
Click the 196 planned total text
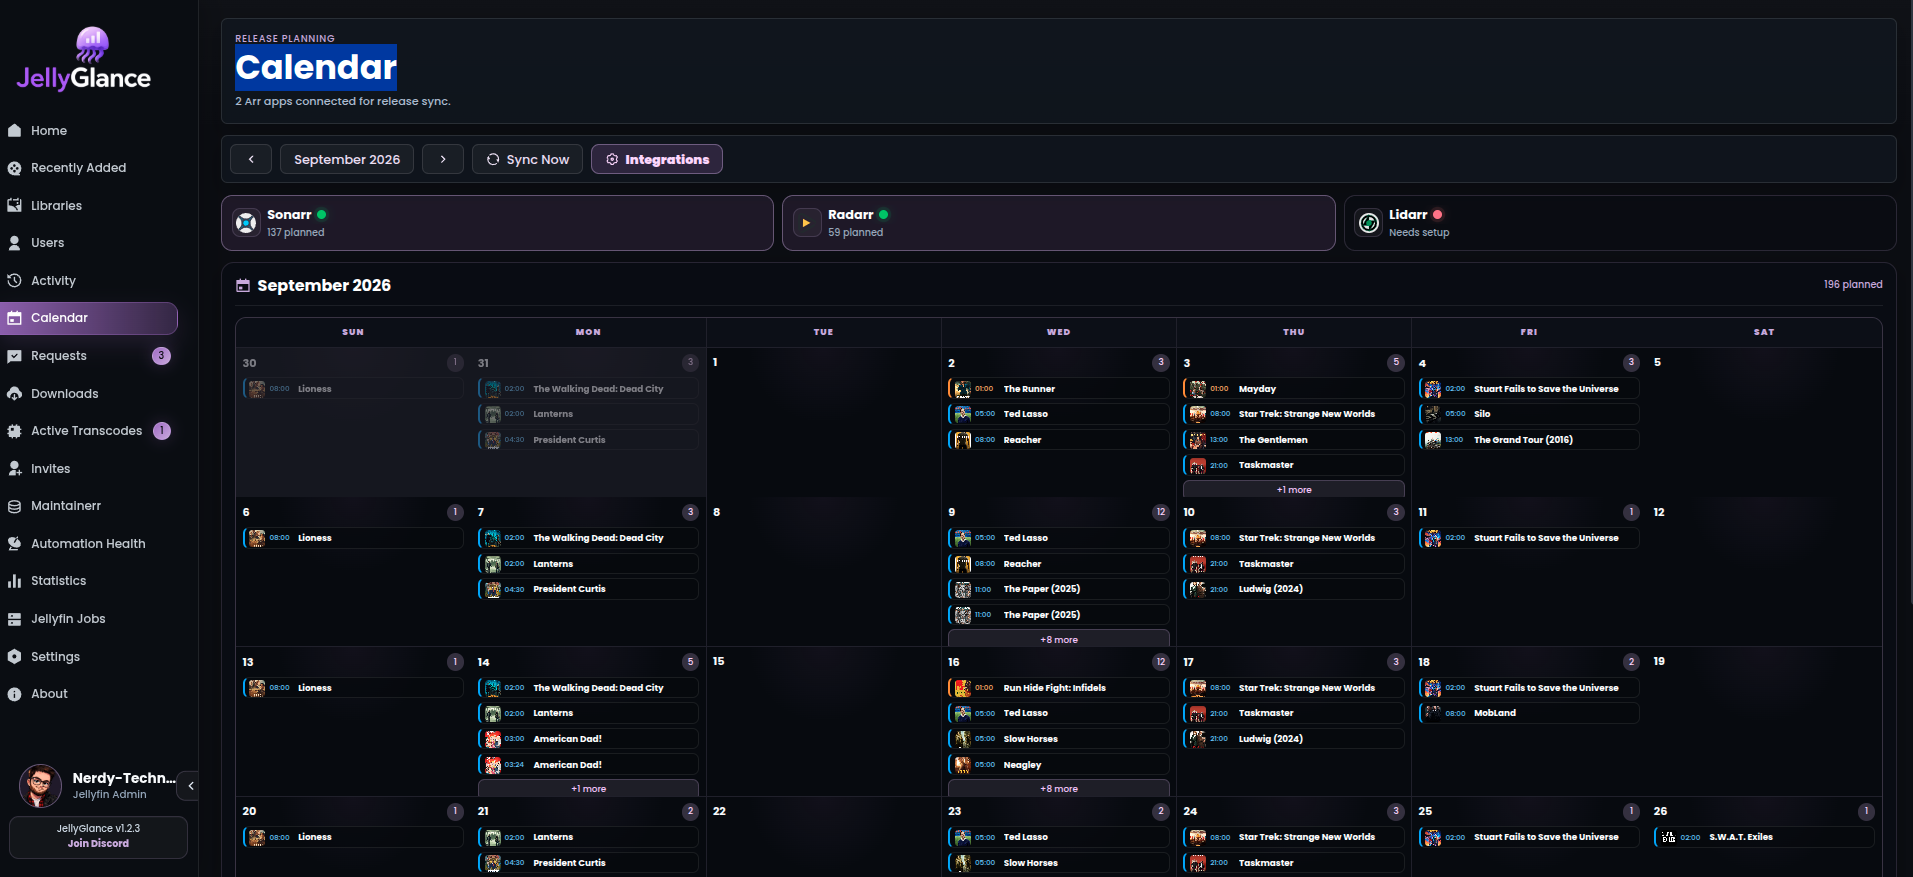pos(1853,285)
